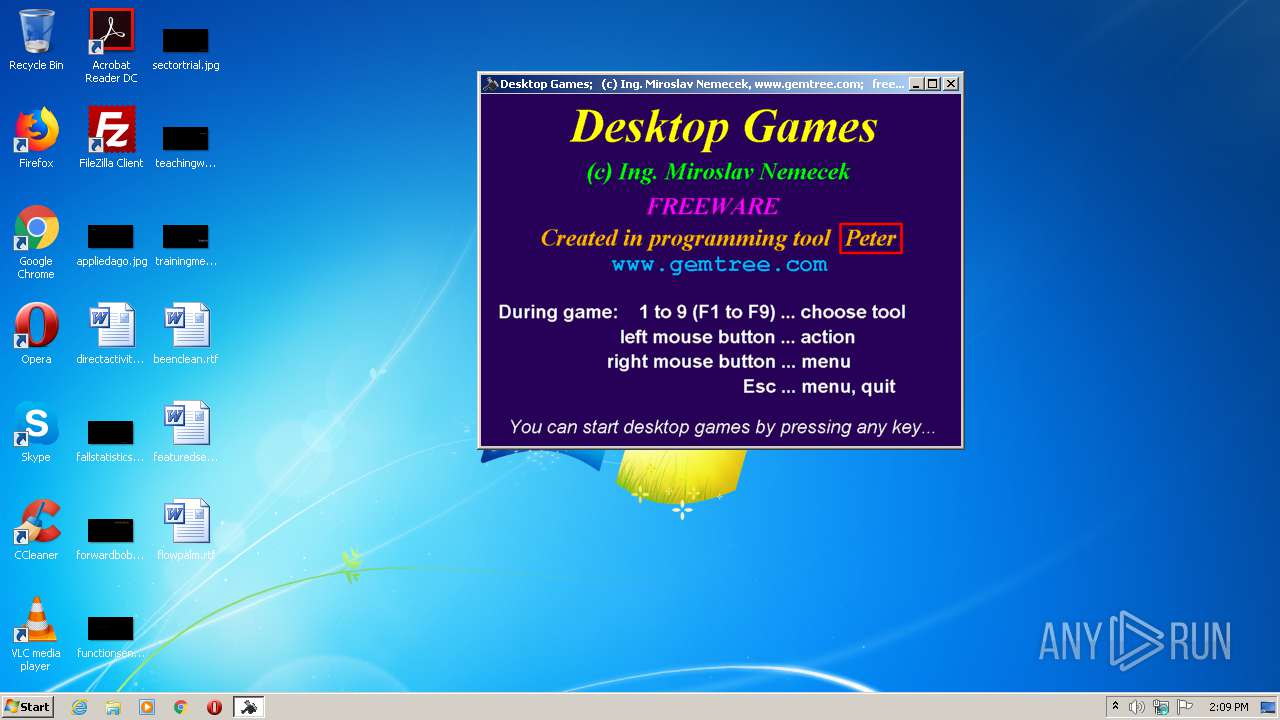
Task: Select the sectortrial.jpg file
Action: (x=186, y=48)
